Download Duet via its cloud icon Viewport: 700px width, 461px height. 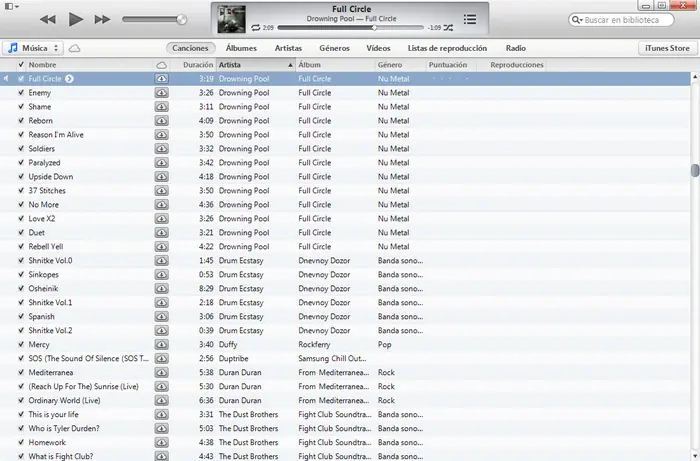point(162,233)
